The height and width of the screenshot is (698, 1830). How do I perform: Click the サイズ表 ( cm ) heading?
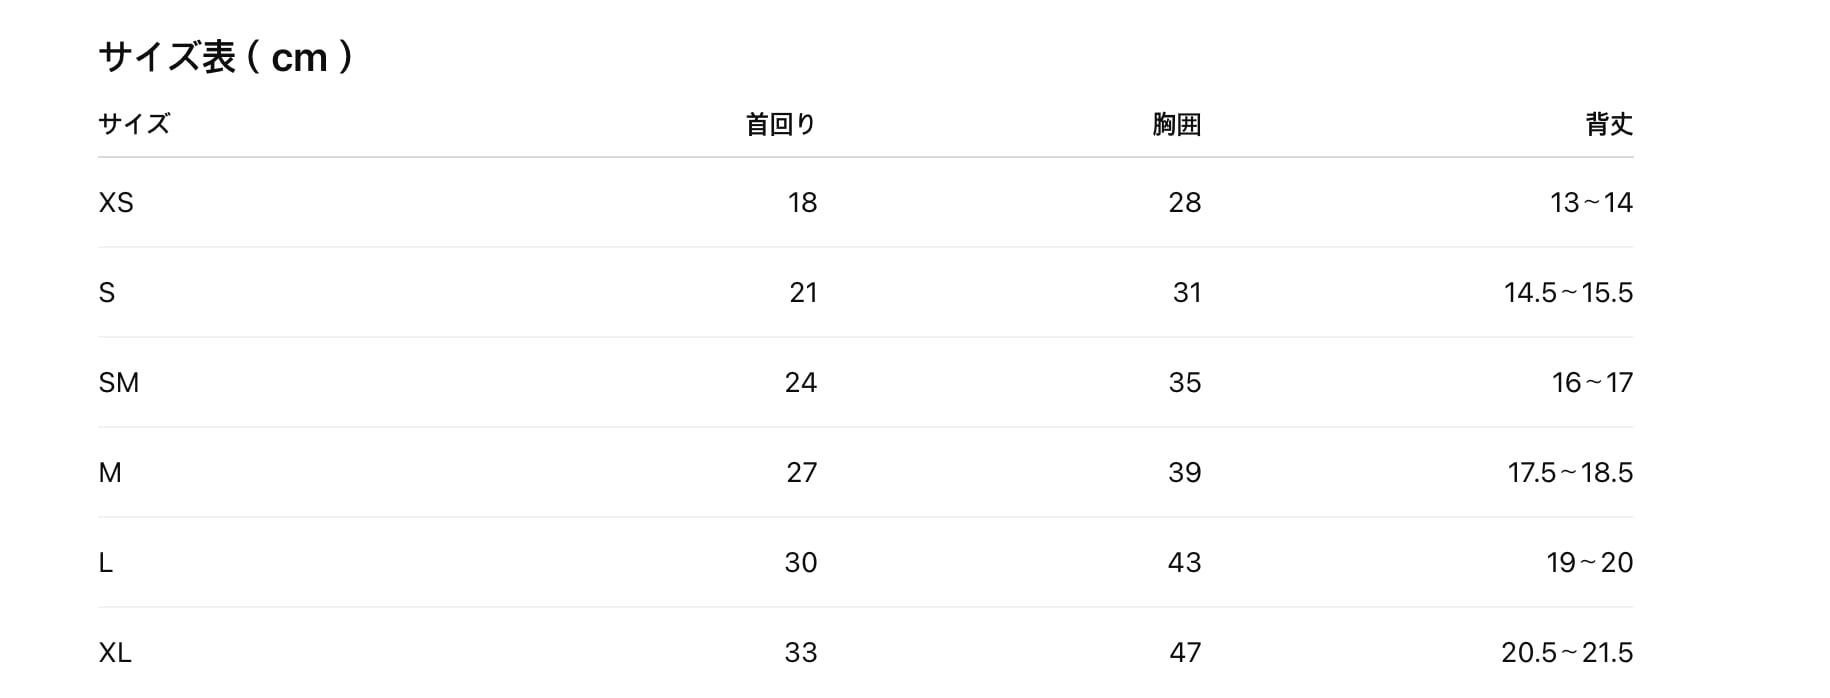[x=226, y=58]
